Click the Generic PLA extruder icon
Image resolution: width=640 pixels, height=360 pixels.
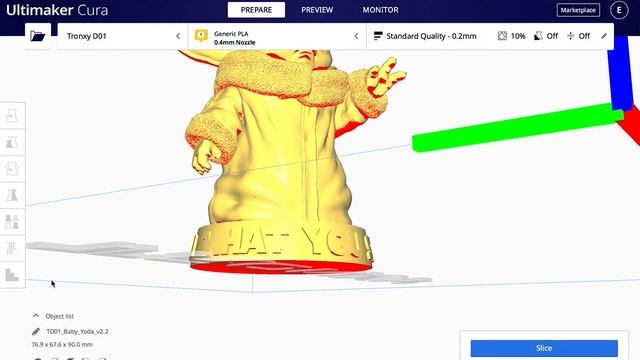coord(201,36)
